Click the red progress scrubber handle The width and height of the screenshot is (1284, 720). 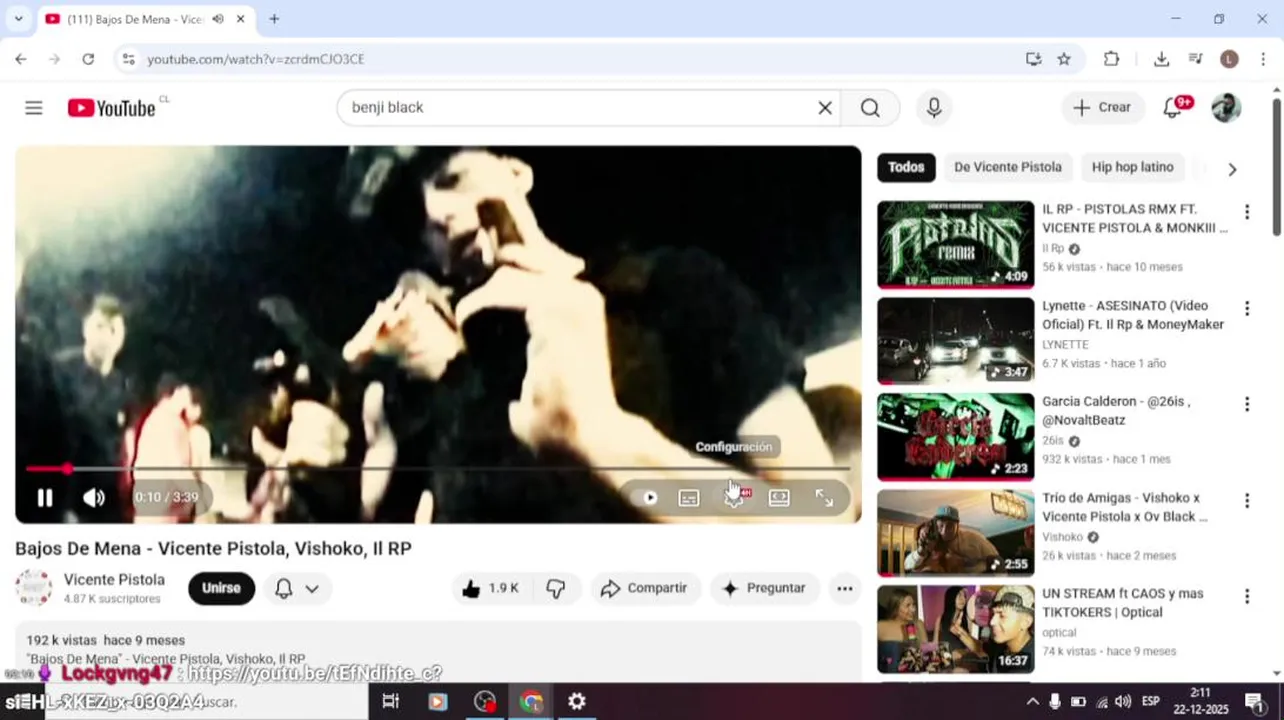point(67,468)
